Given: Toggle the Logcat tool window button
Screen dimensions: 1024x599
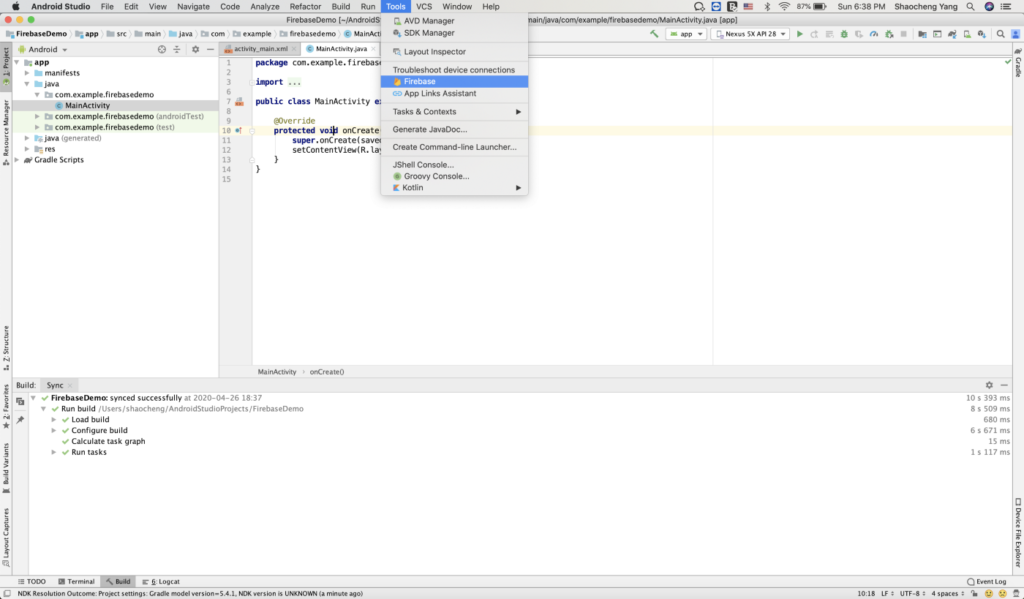Looking at the screenshot, I should (x=161, y=581).
